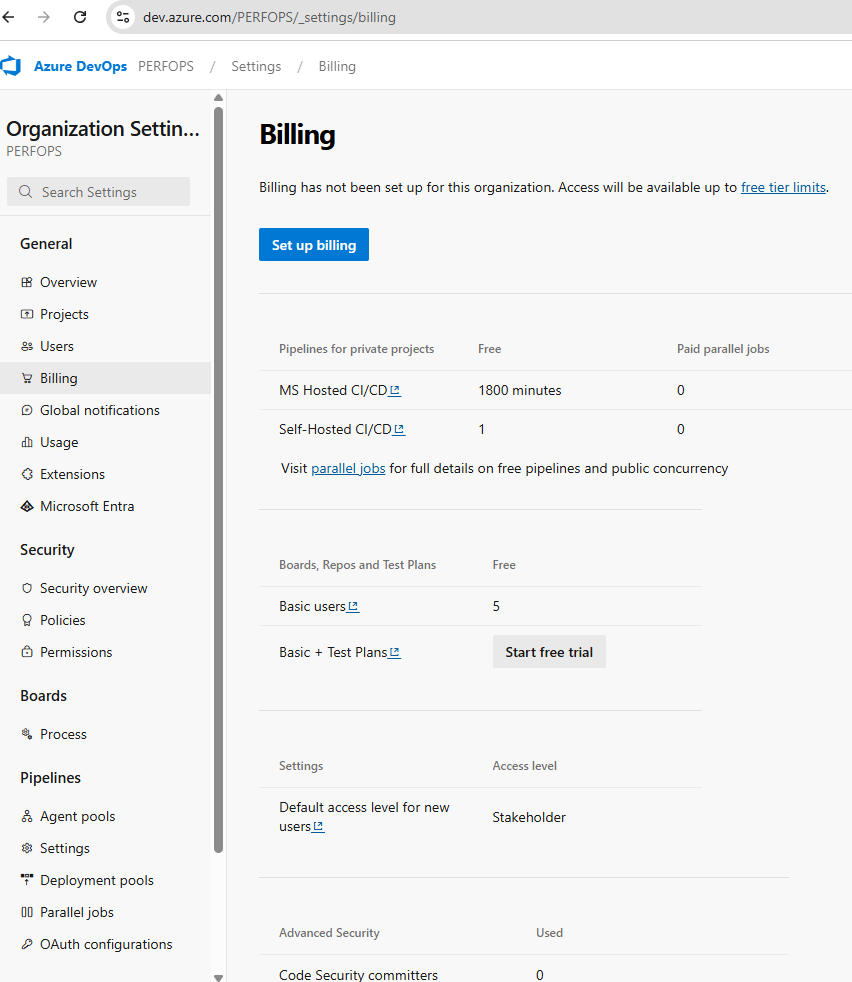Click the browser forward arrow

(44, 17)
